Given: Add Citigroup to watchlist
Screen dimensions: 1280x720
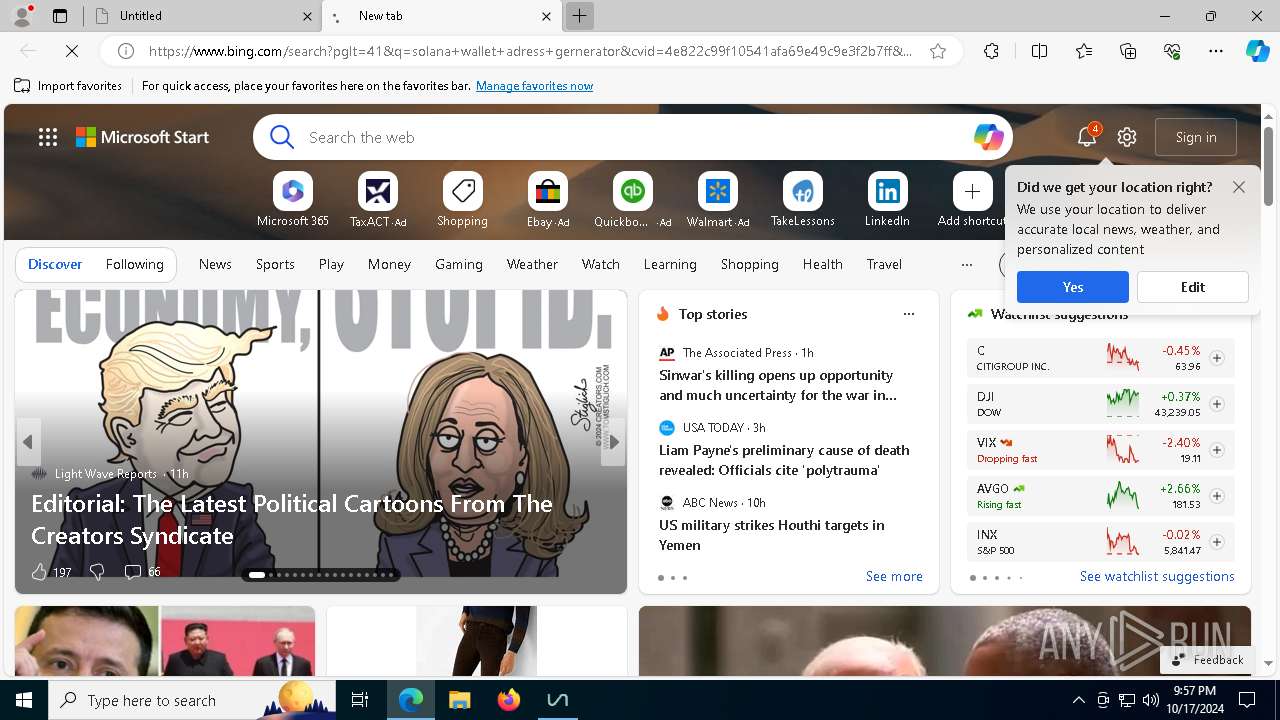Looking at the screenshot, I should [1216, 358].
